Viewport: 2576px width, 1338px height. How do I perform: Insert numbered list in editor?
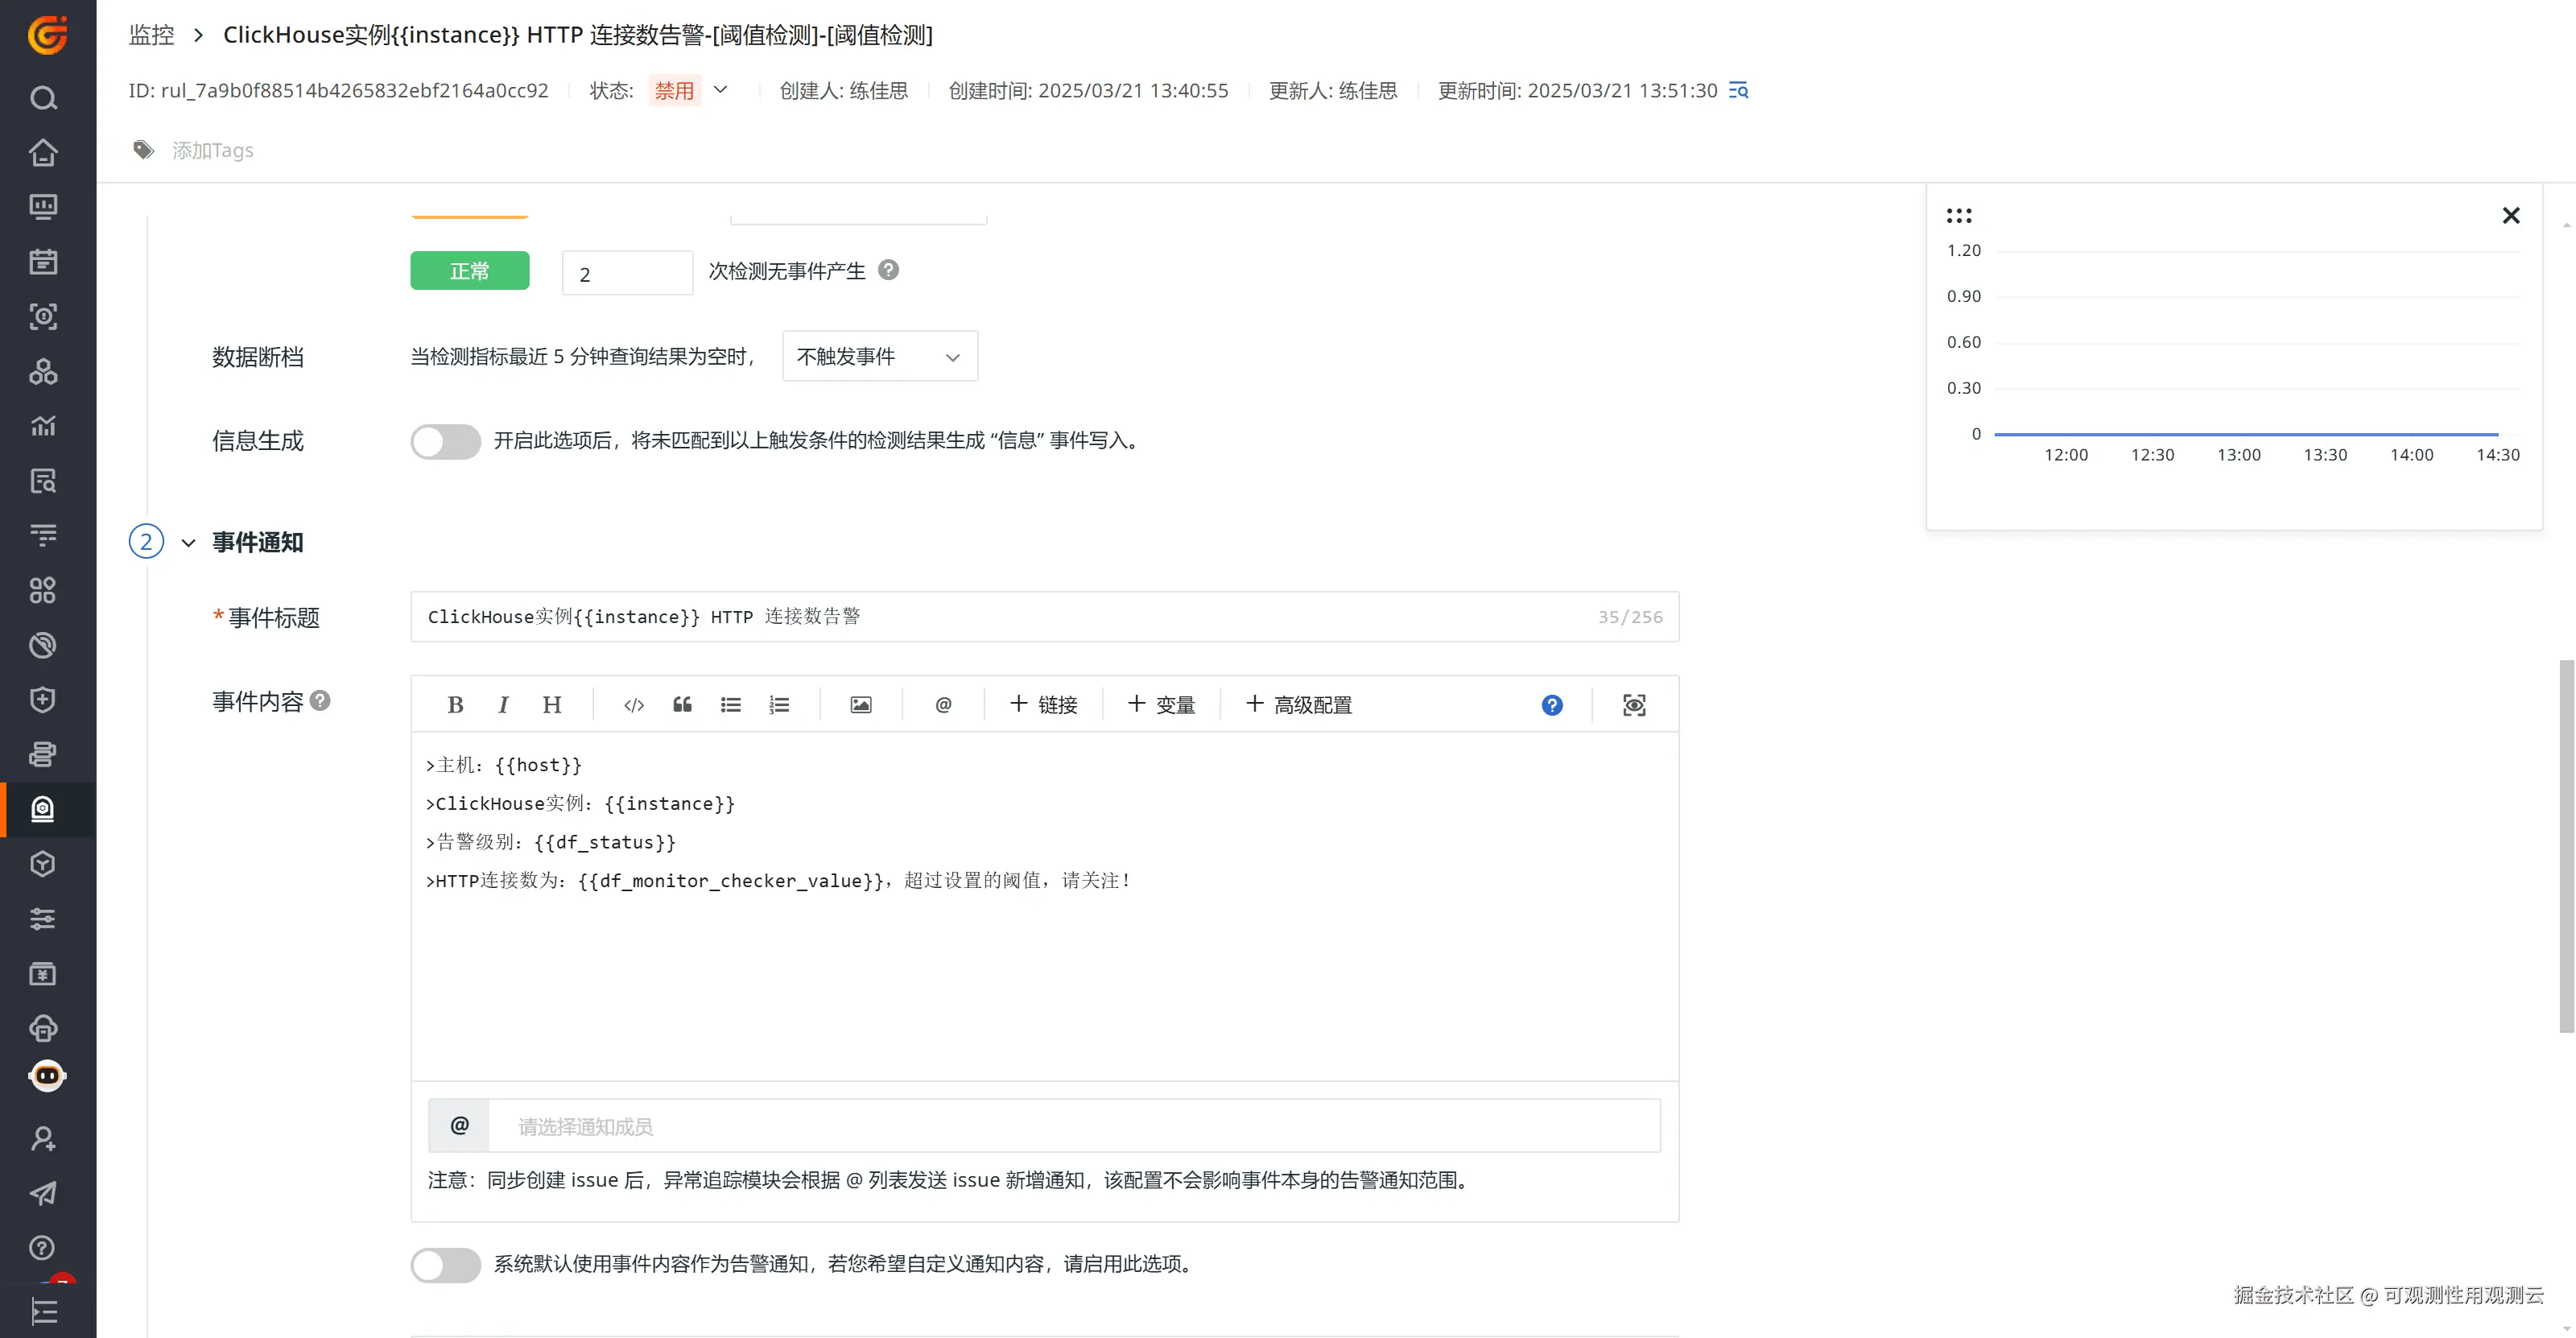click(780, 705)
